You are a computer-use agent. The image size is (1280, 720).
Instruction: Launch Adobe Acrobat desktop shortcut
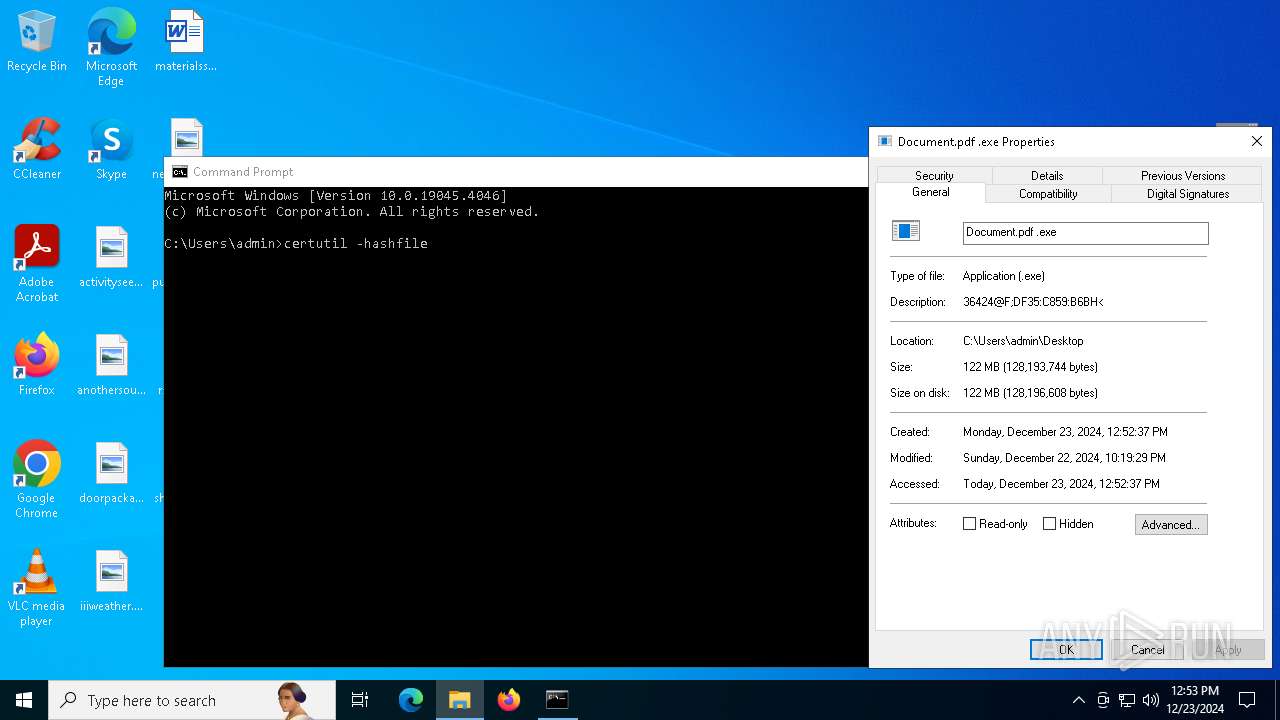37,264
